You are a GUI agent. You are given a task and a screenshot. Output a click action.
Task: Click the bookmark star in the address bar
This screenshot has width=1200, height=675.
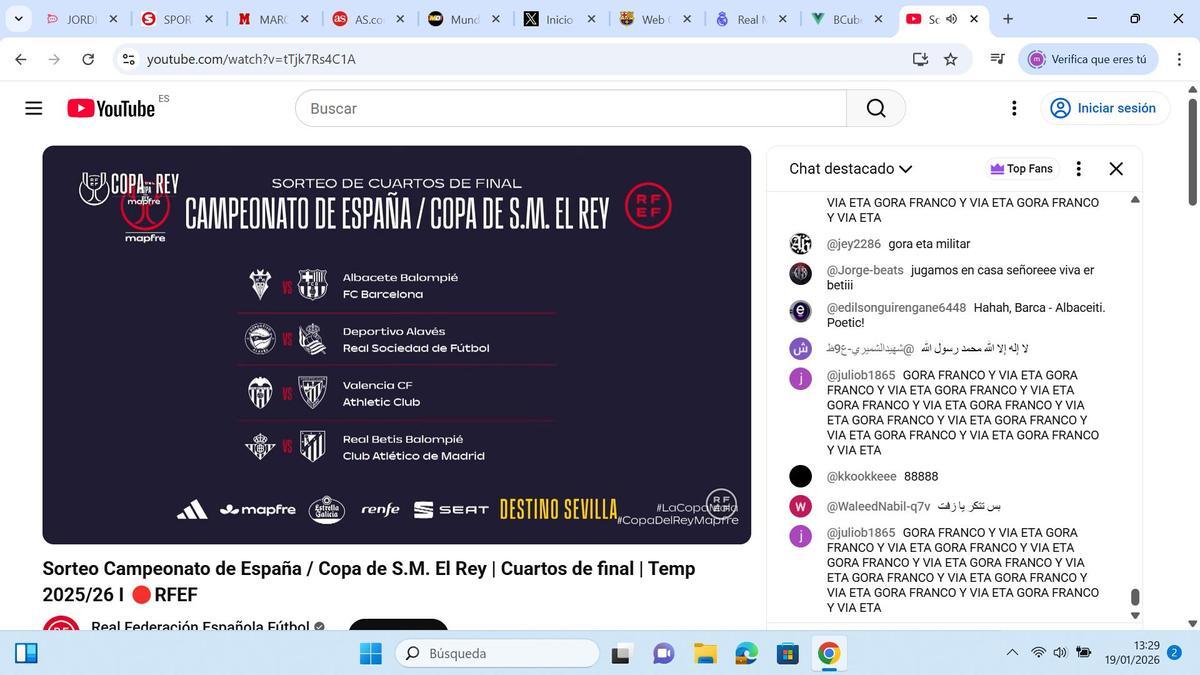click(950, 58)
